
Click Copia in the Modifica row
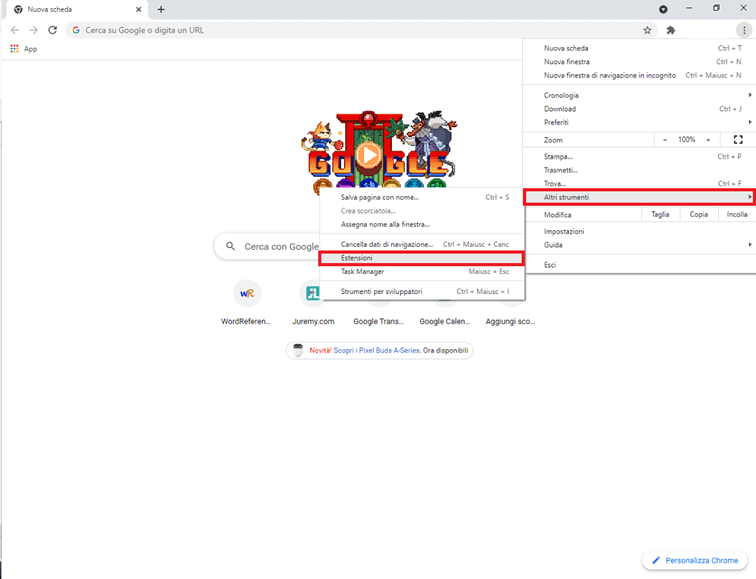[x=699, y=215]
